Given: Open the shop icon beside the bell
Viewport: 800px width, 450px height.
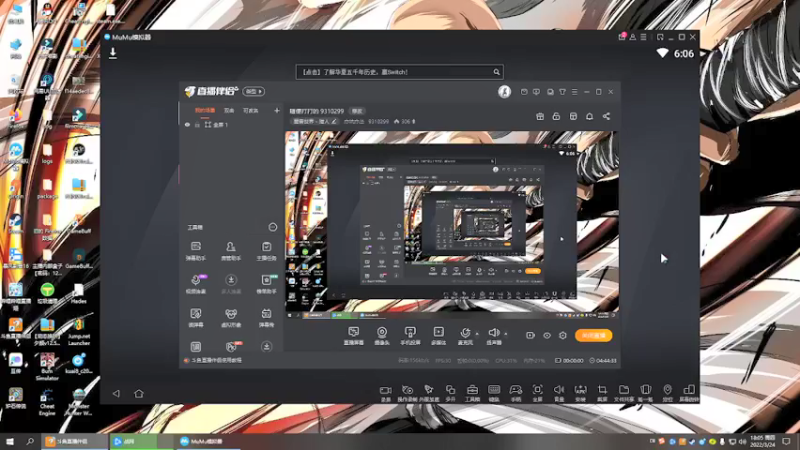Looking at the screenshot, I should pos(573,116).
